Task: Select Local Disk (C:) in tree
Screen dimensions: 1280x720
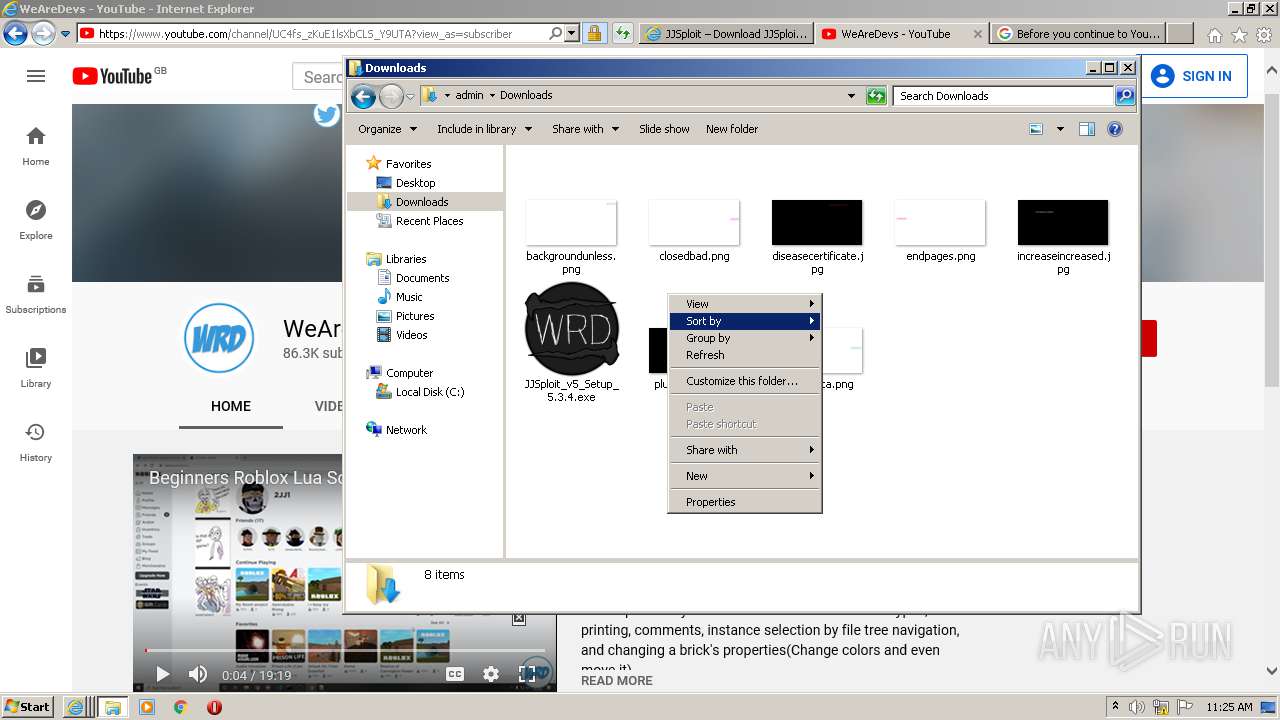Action: (429, 392)
